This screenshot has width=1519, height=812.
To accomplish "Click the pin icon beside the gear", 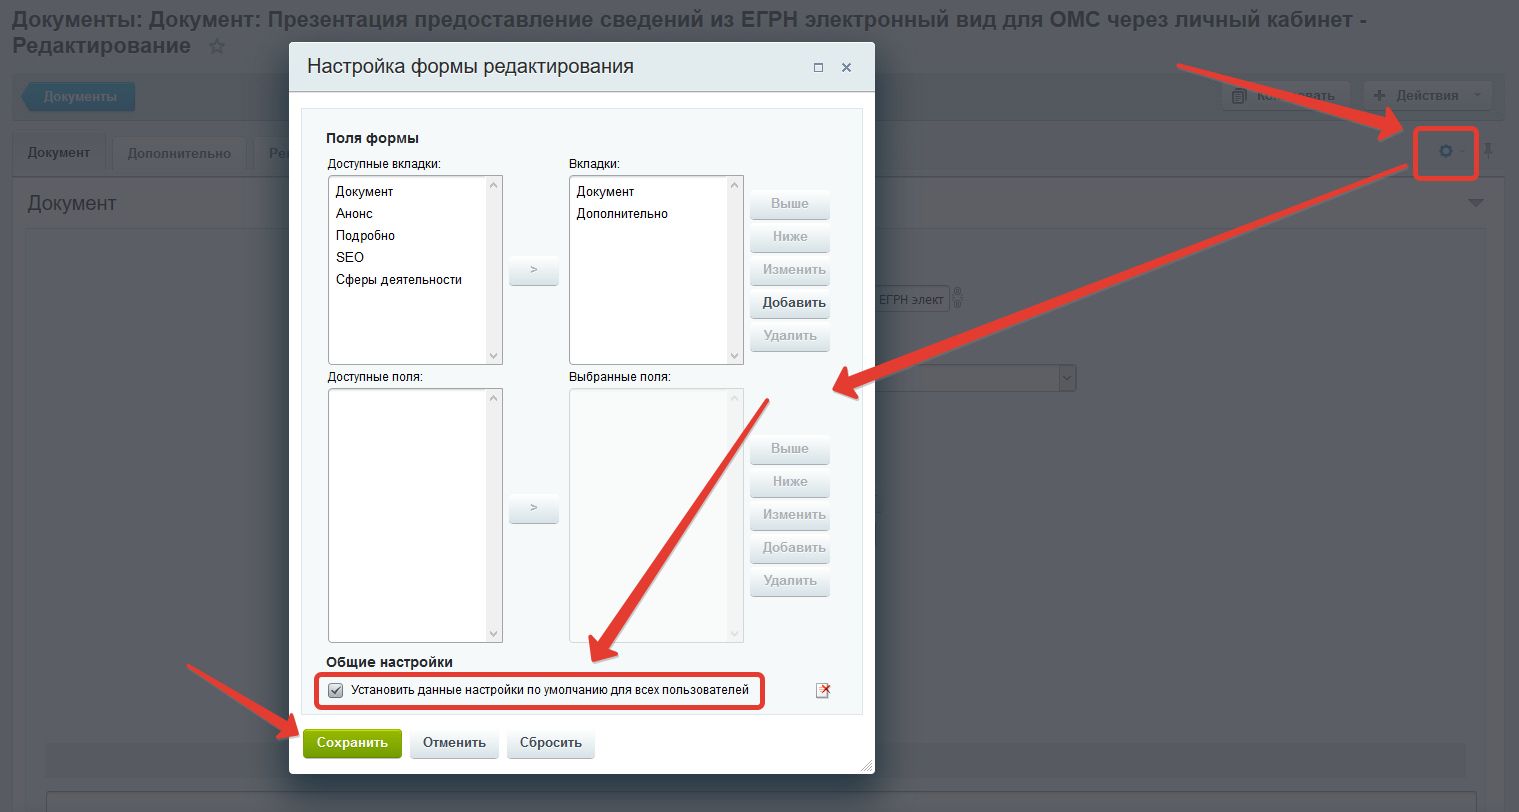I will 1488,151.
